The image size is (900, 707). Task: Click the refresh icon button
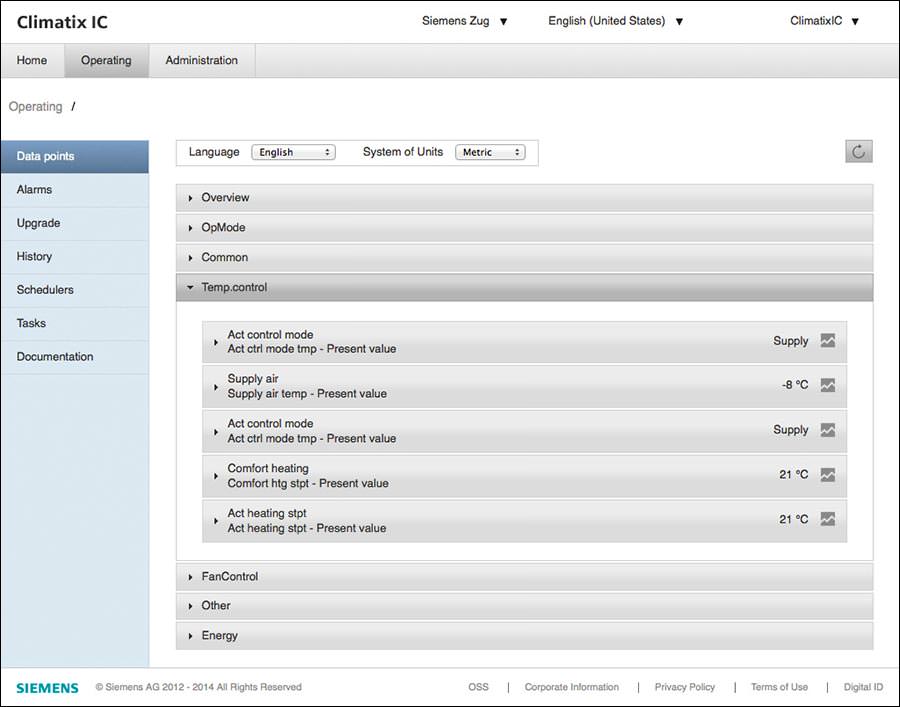pos(859,152)
